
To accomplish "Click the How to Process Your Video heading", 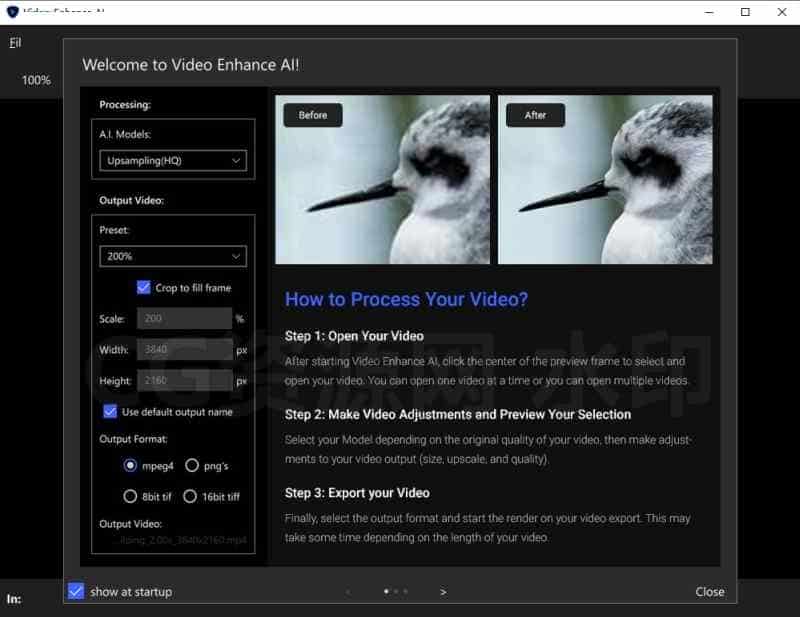I will click(x=406, y=299).
